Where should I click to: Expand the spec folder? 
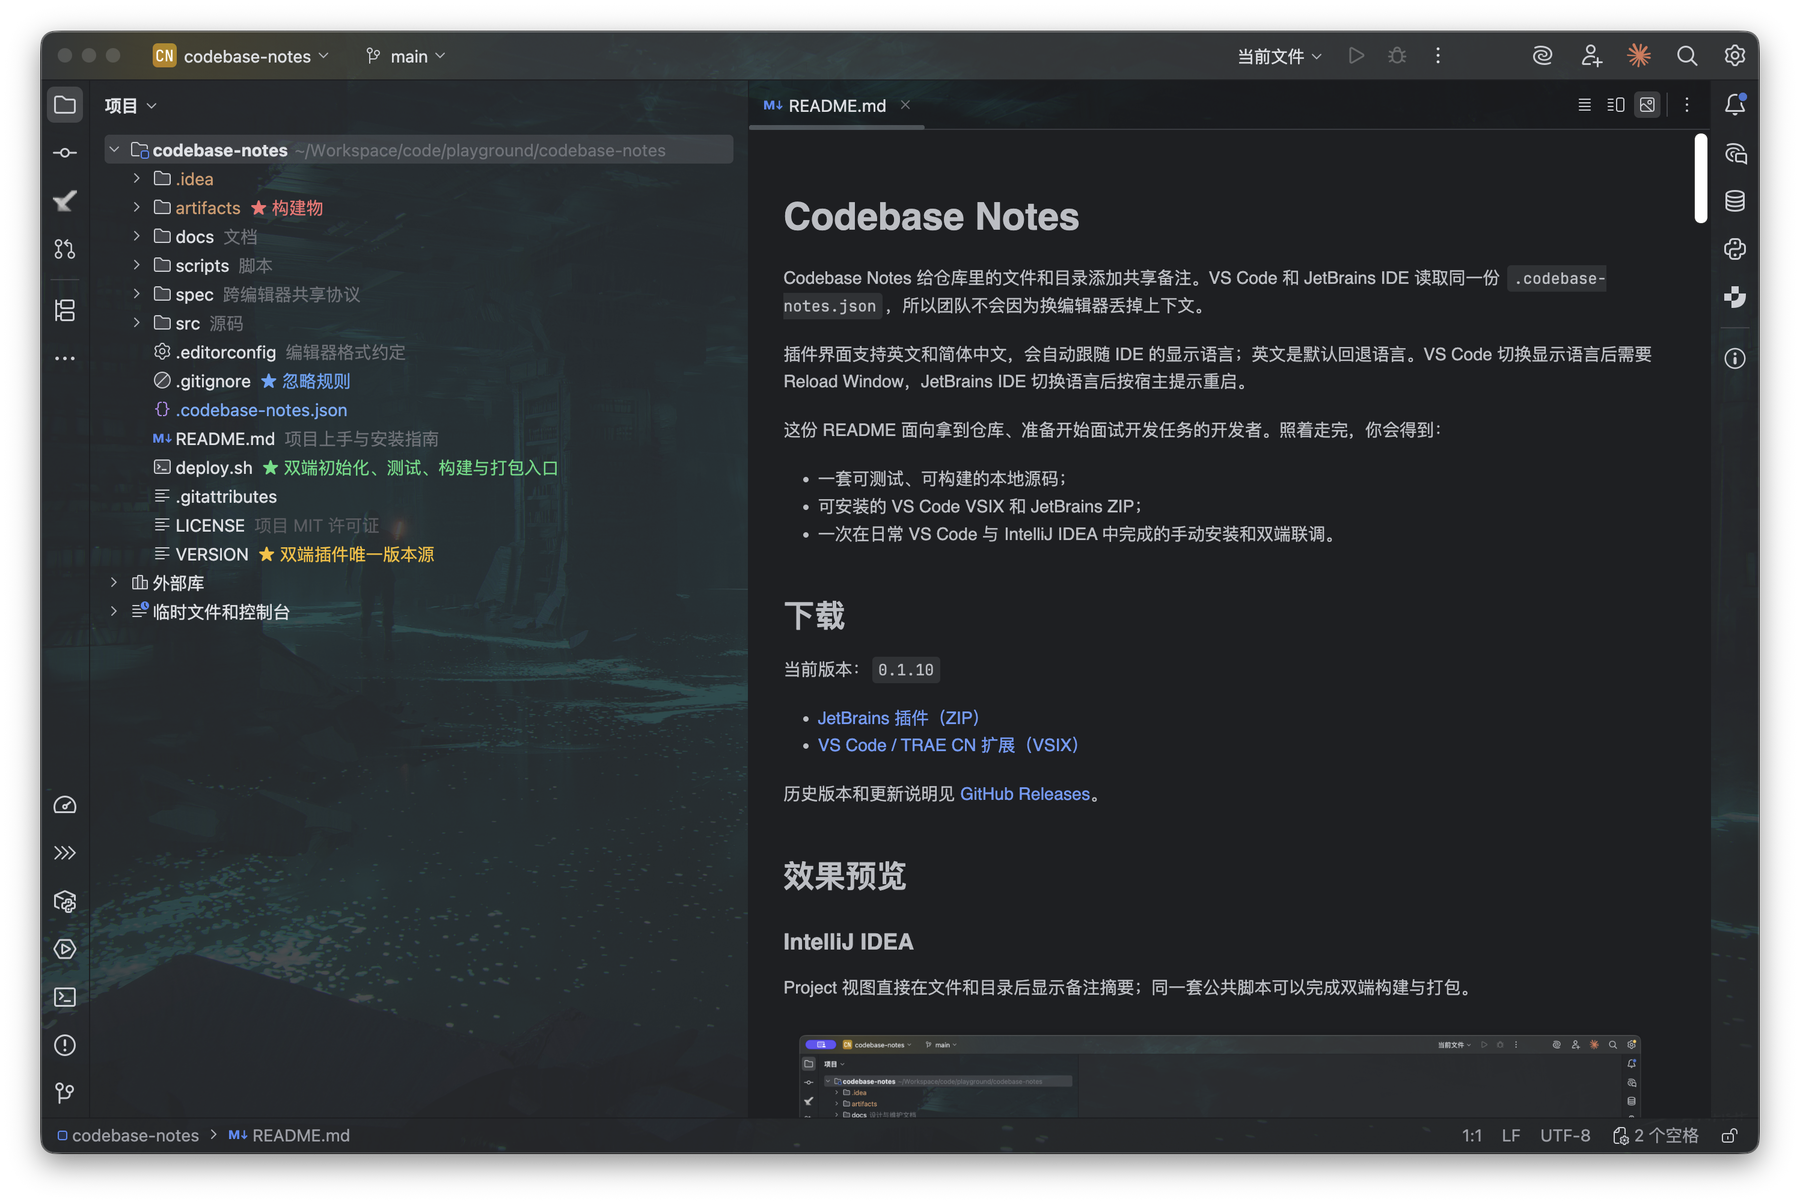137,294
